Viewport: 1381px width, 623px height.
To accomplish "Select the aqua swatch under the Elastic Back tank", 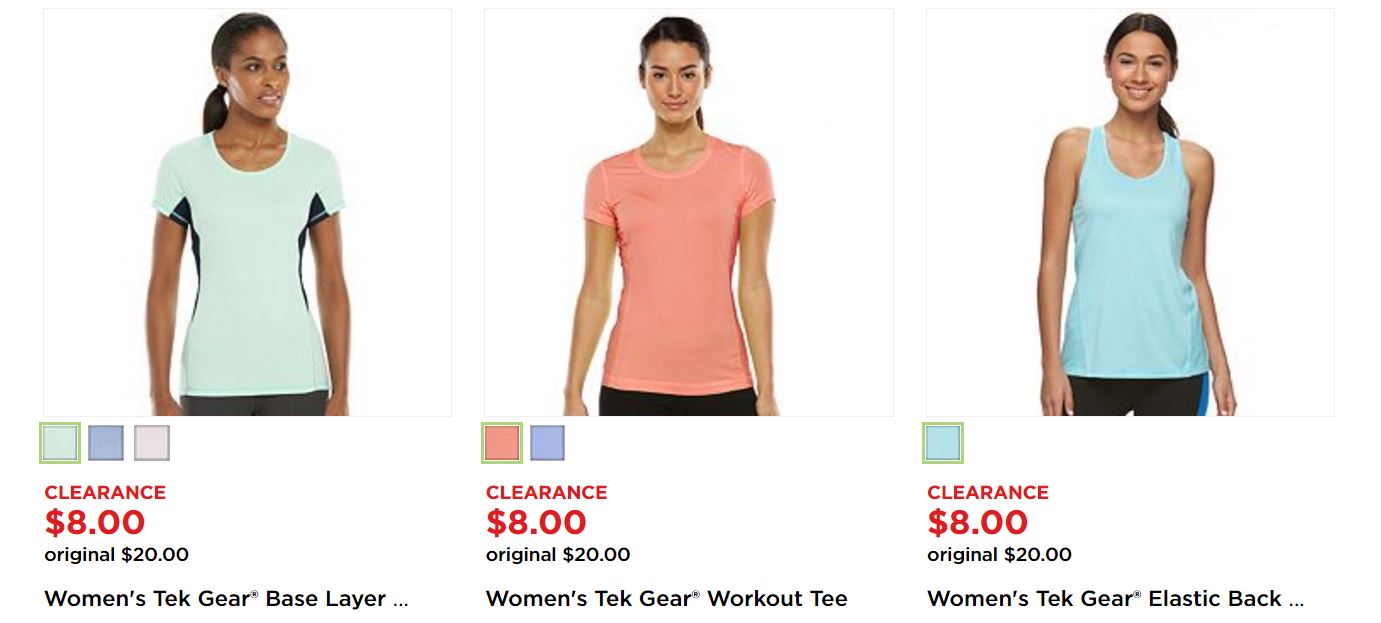I will (943, 443).
